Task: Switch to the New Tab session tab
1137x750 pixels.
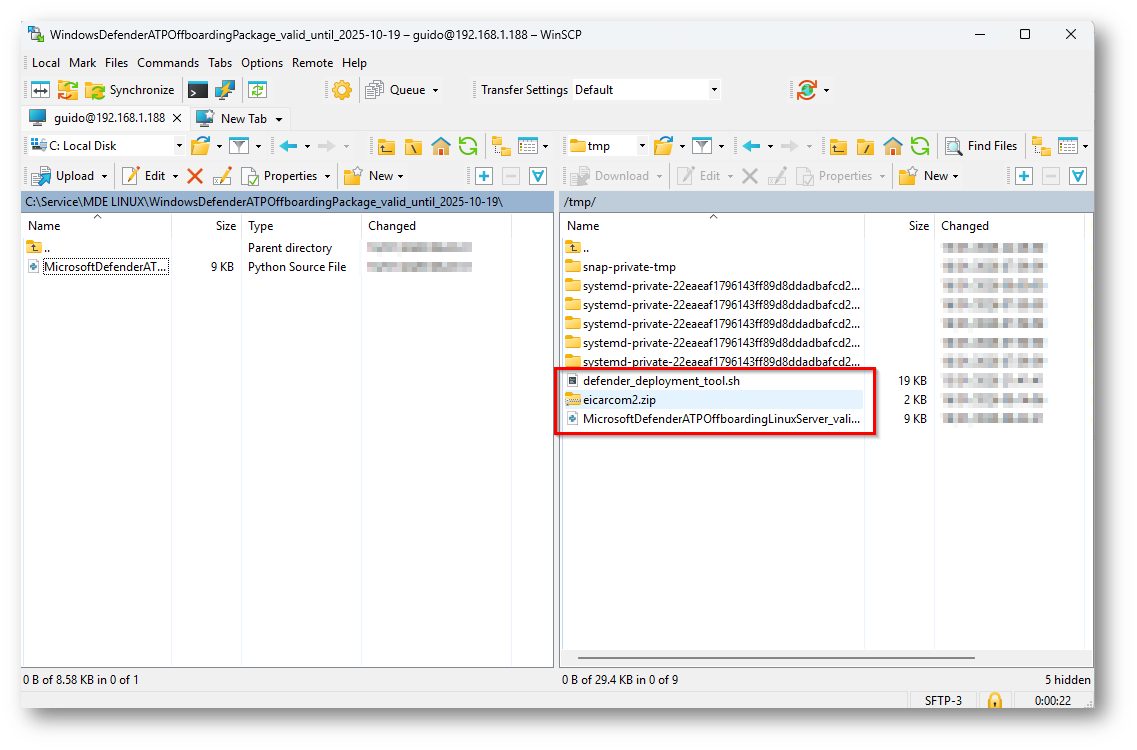Action: pos(243,118)
